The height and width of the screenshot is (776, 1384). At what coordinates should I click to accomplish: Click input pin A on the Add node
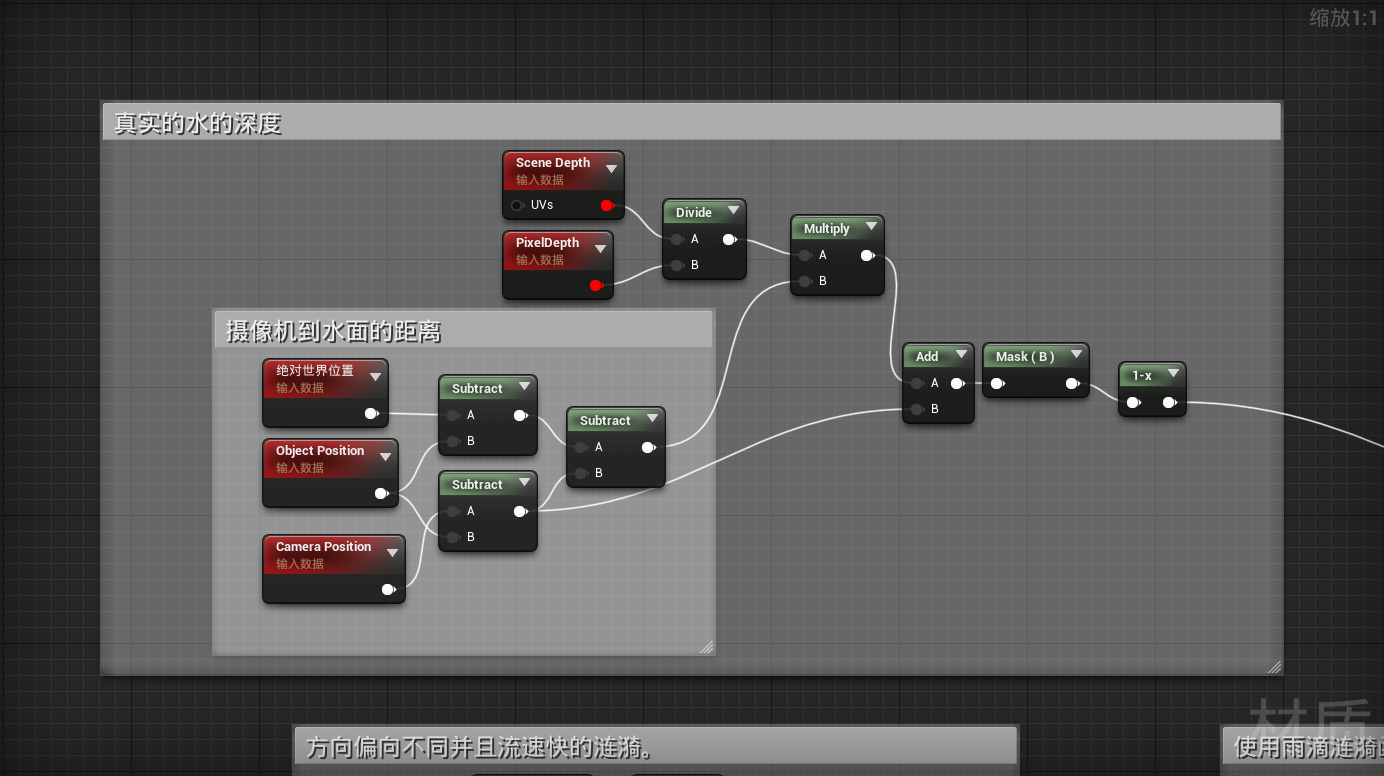point(917,383)
